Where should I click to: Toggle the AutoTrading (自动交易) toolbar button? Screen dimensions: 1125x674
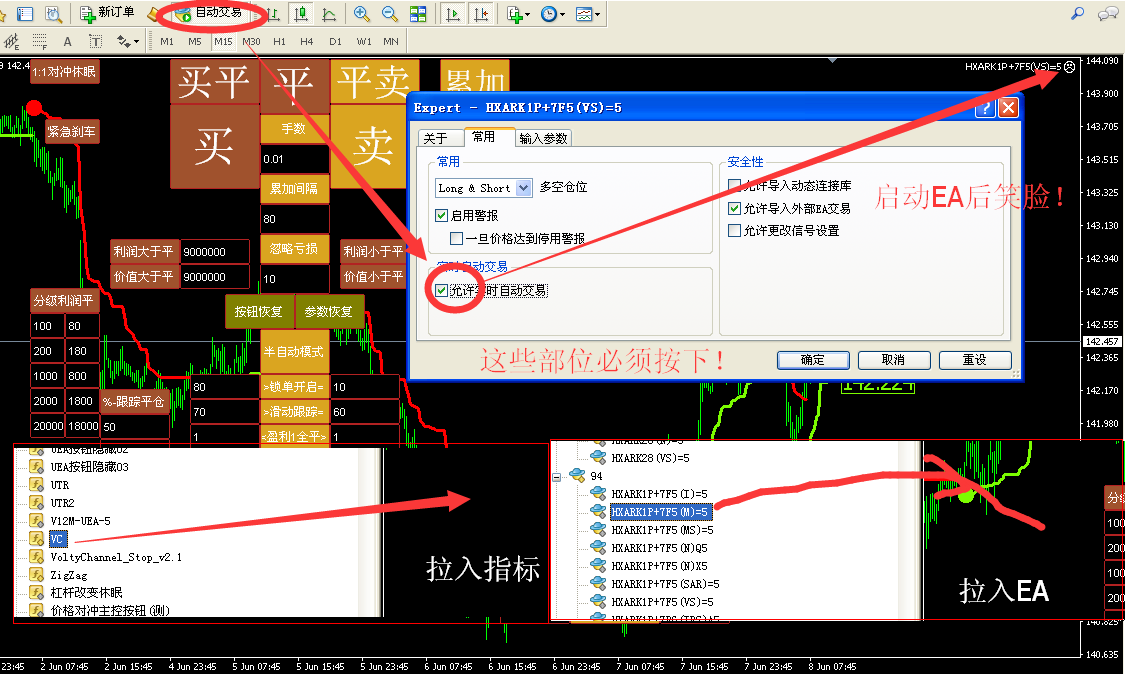(x=208, y=13)
